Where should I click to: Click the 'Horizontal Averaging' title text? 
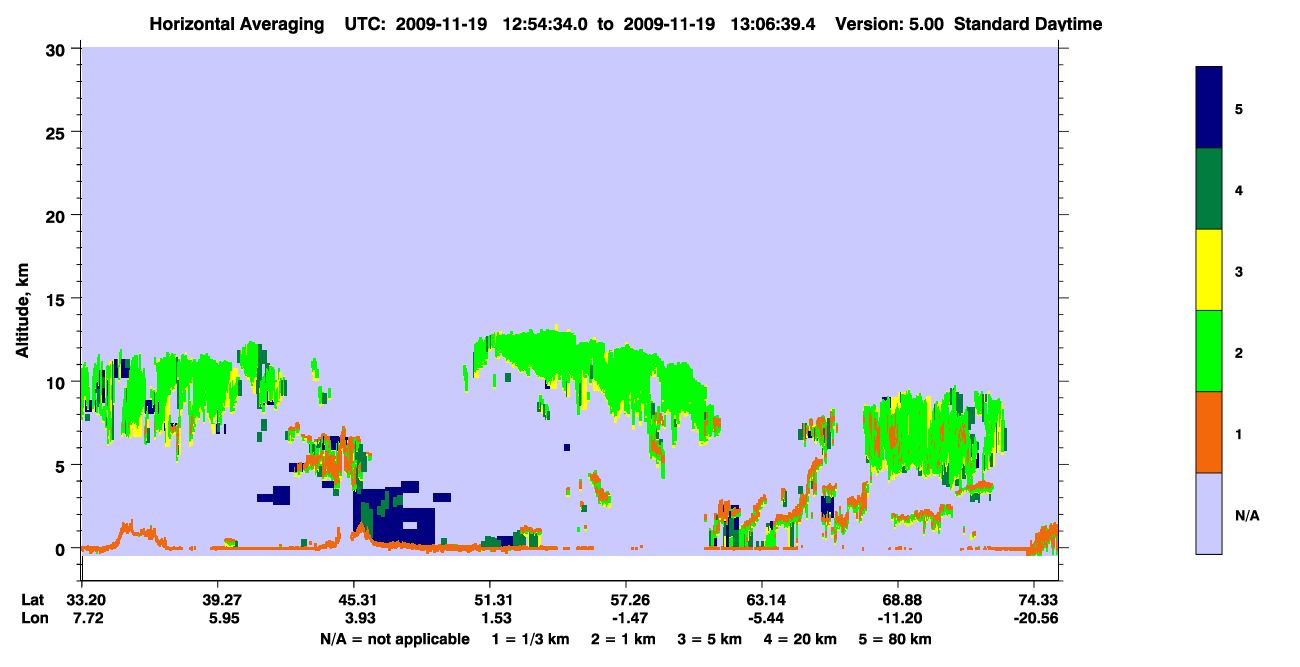coord(236,24)
